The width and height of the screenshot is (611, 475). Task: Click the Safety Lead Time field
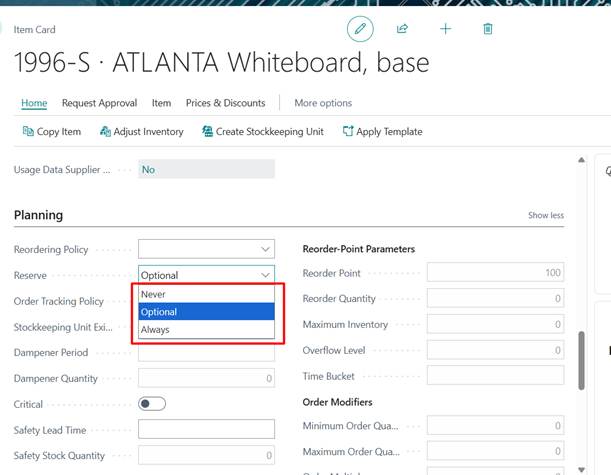(x=206, y=429)
